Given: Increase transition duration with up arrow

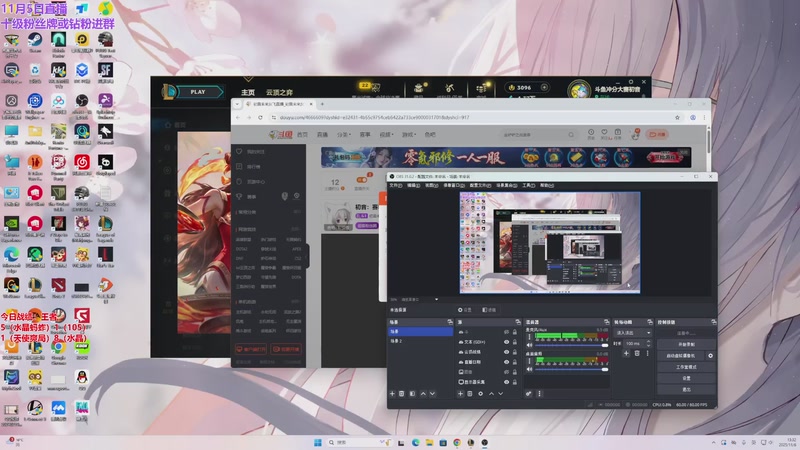Looking at the screenshot, I should (x=648, y=342).
